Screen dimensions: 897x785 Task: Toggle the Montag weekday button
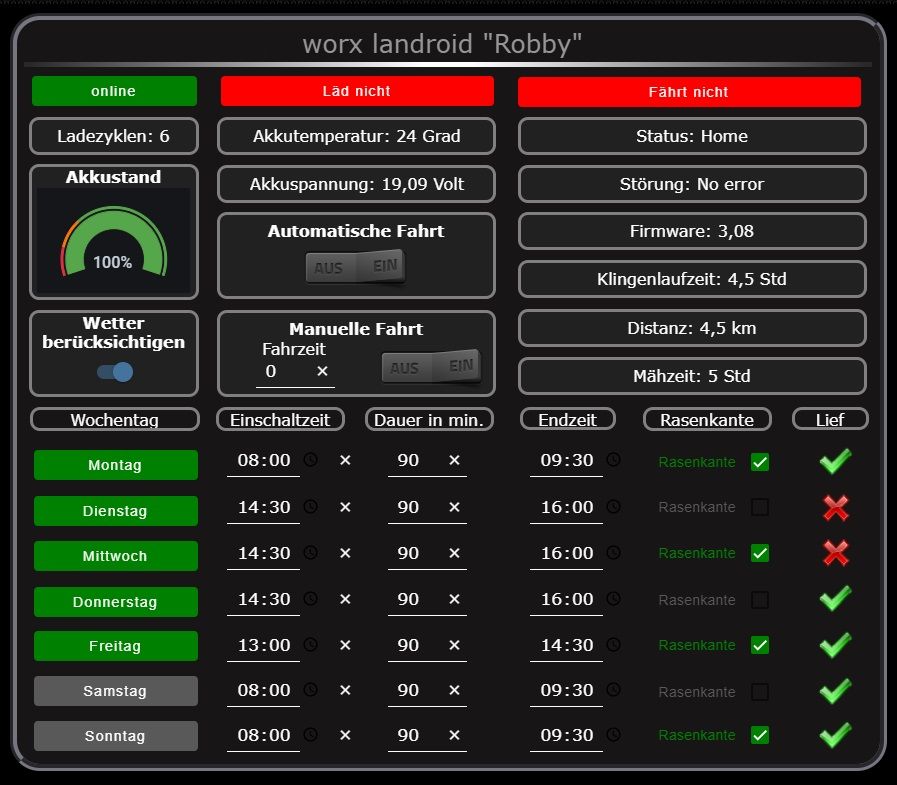point(116,465)
